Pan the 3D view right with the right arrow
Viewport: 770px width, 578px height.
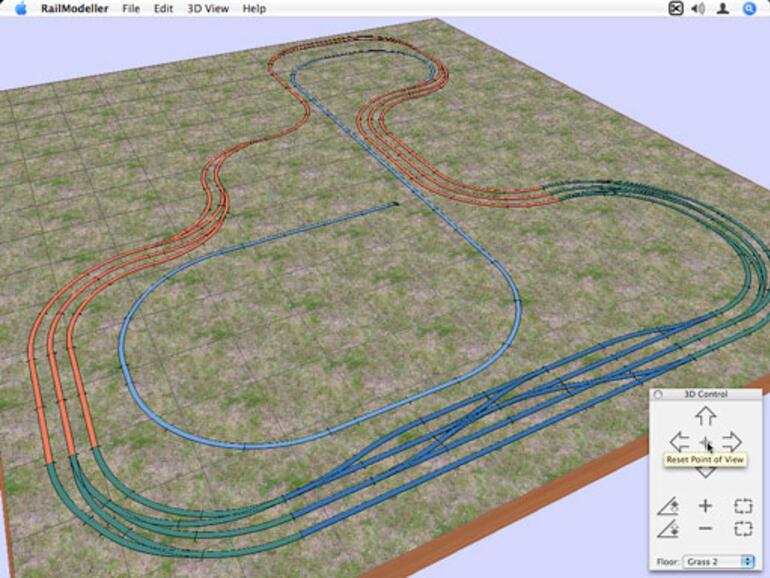tap(732, 441)
